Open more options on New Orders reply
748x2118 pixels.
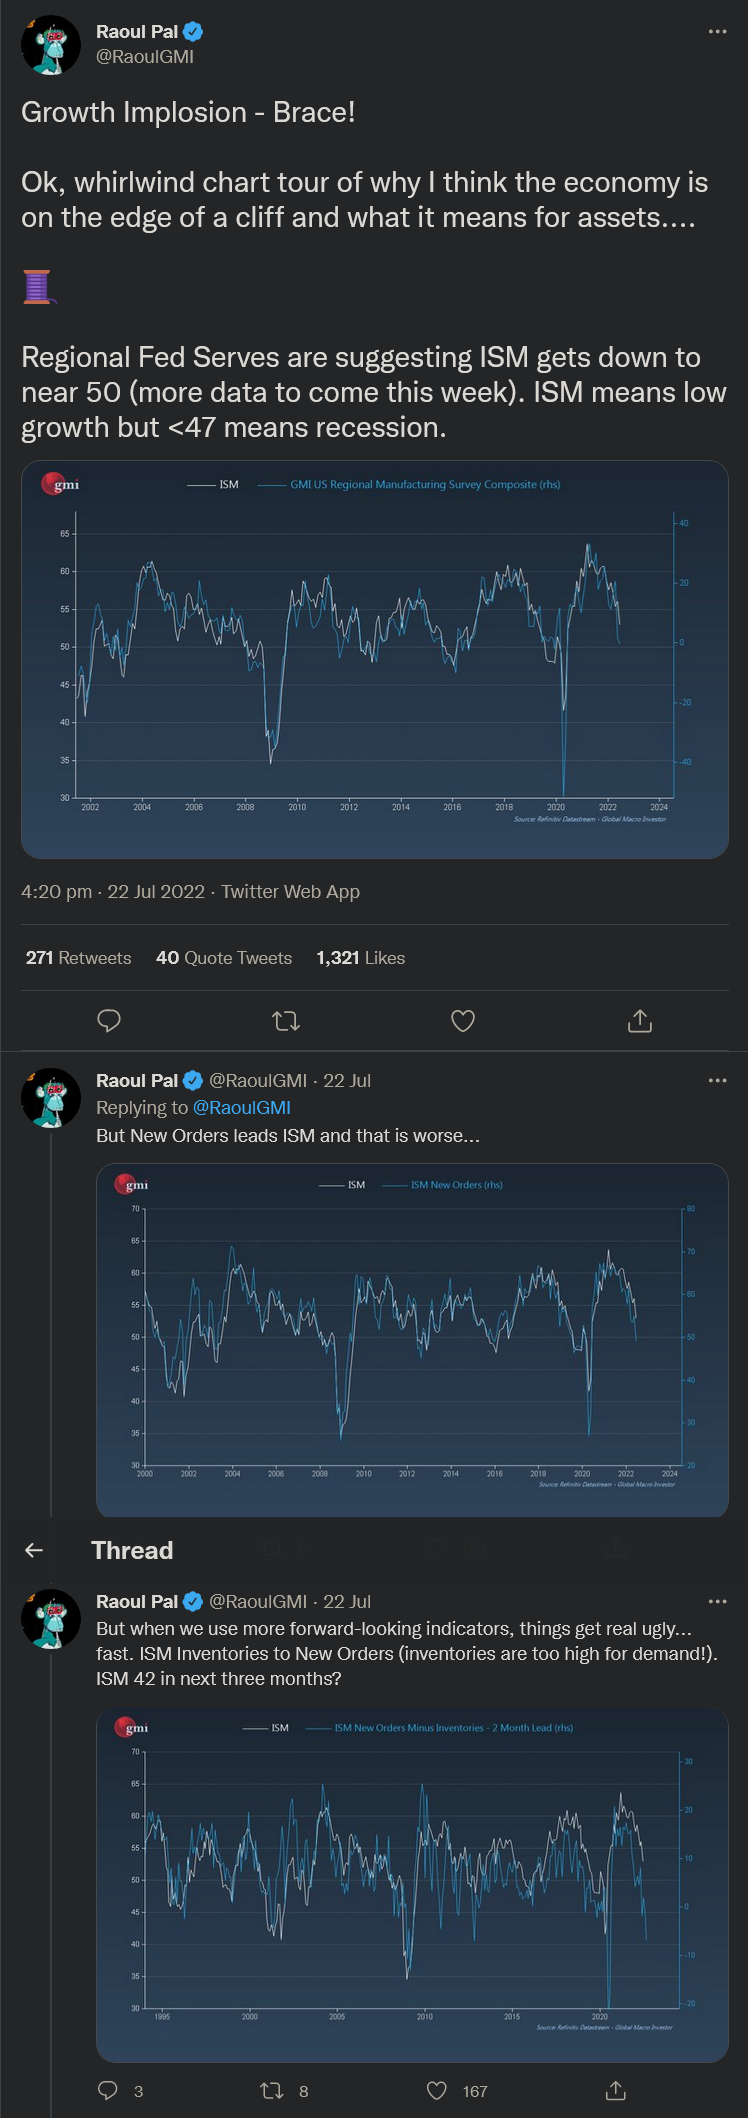click(x=717, y=1081)
